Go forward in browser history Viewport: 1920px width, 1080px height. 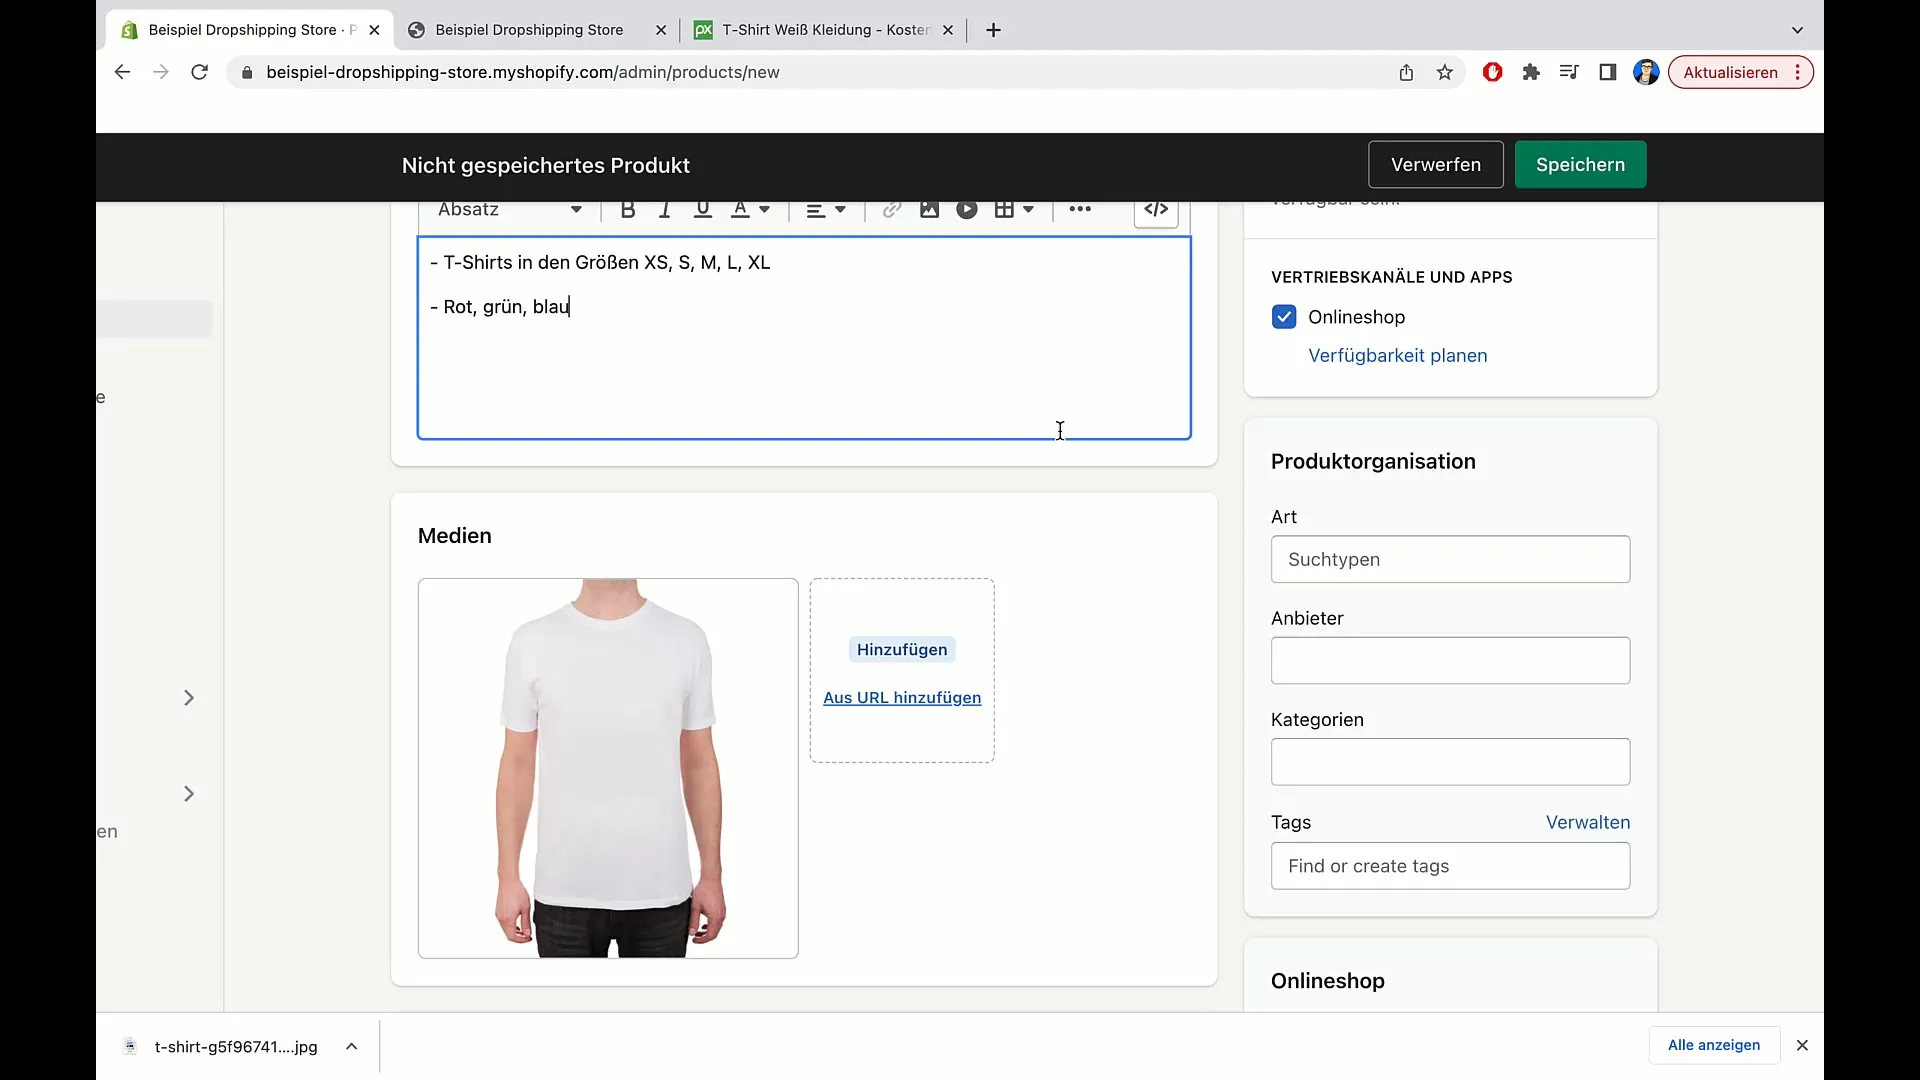click(160, 72)
